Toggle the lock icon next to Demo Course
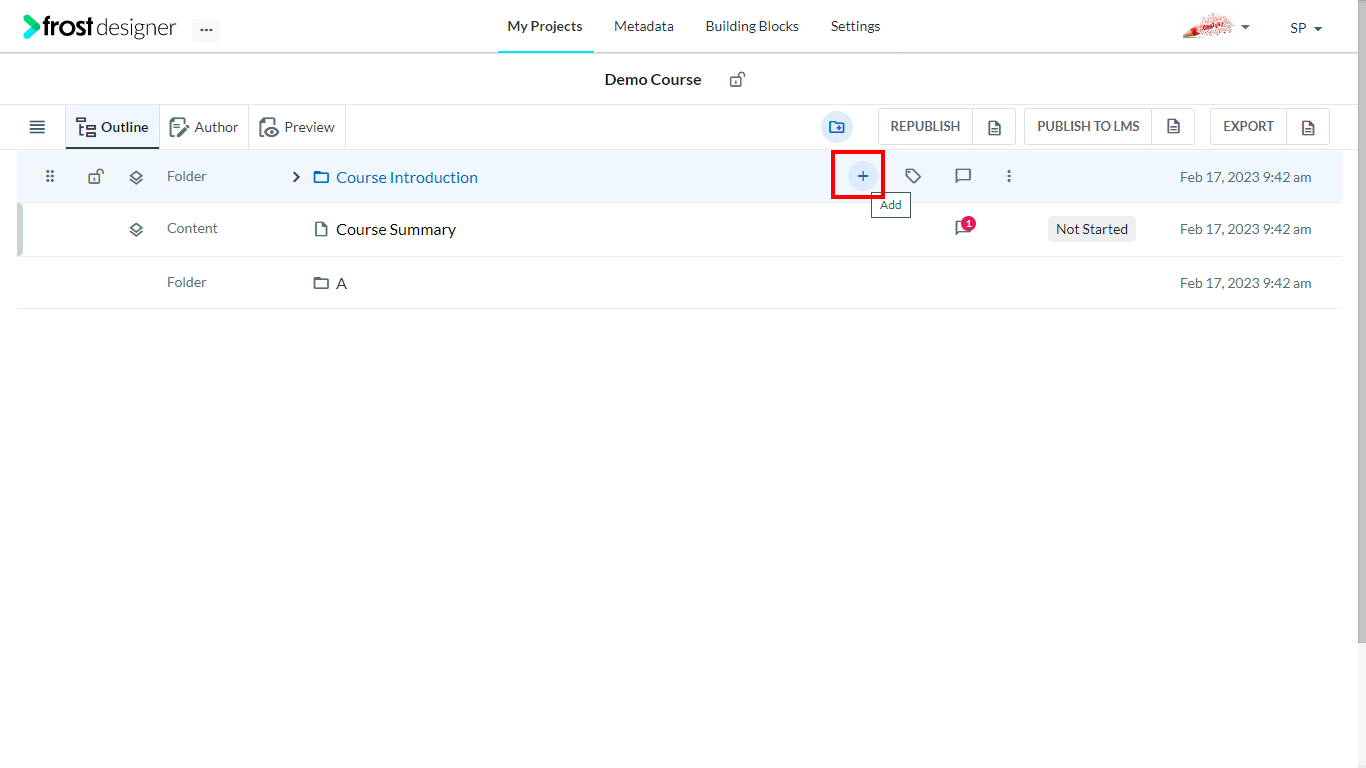Viewport: 1366px width, 768px height. (737, 79)
